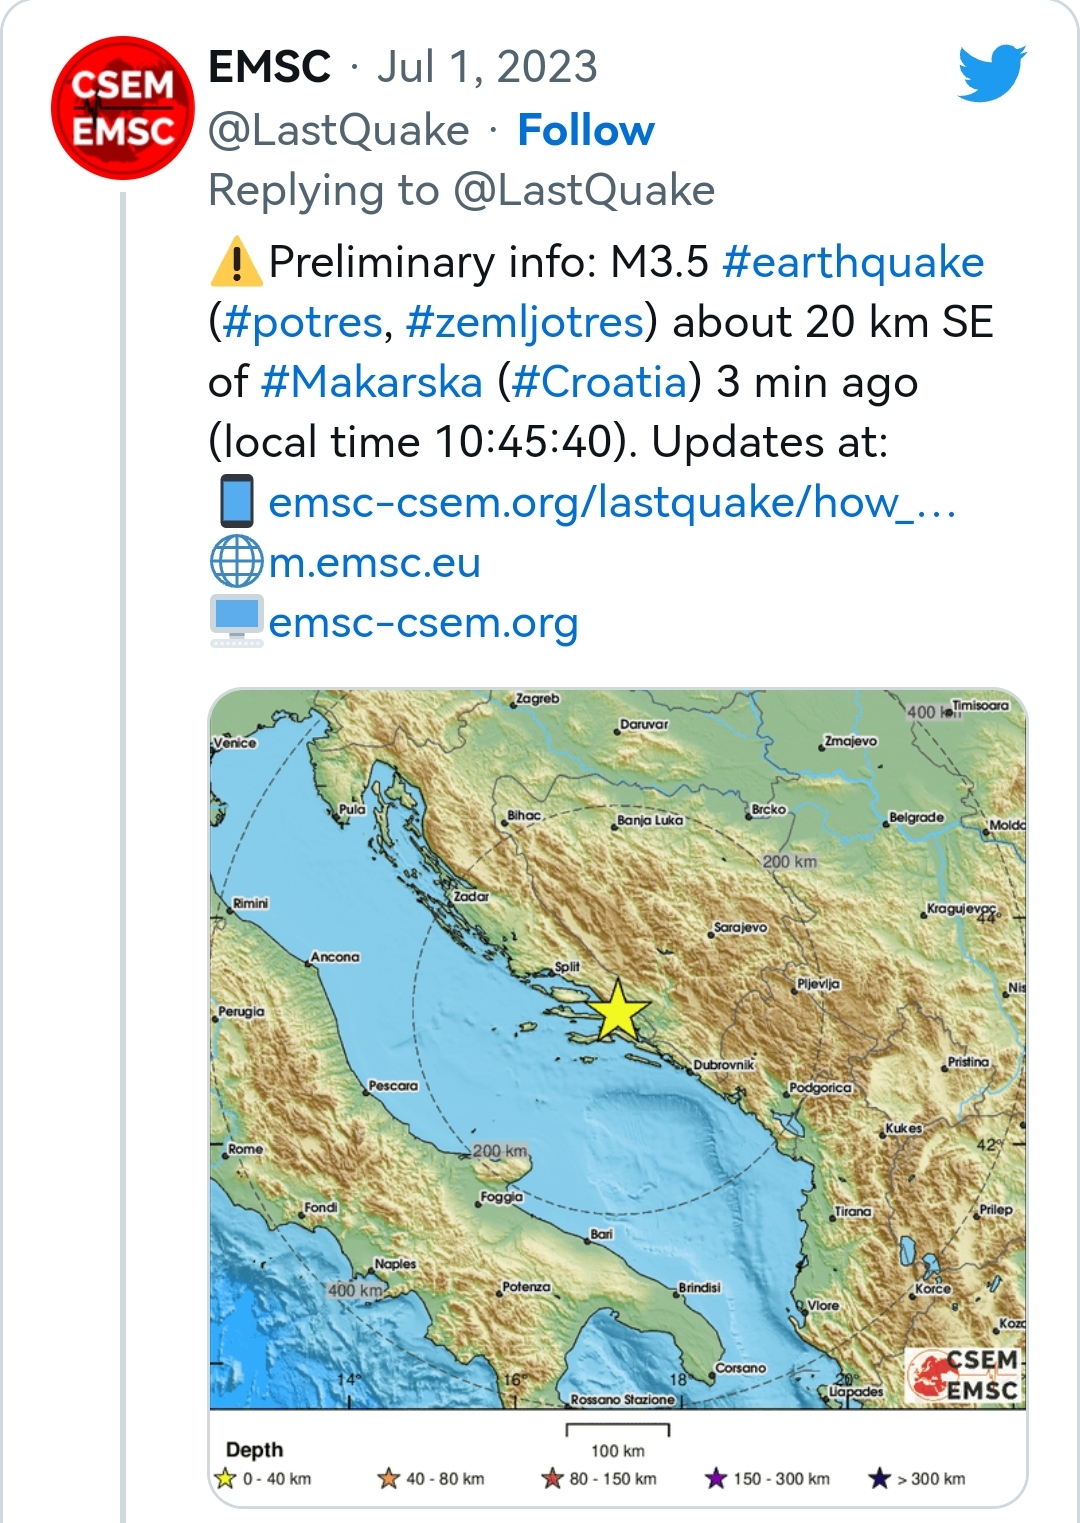The height and width of the screenshot is (1523, 1080).
Task: Open the m.emsc.eu link
Action: coord(375,563)
